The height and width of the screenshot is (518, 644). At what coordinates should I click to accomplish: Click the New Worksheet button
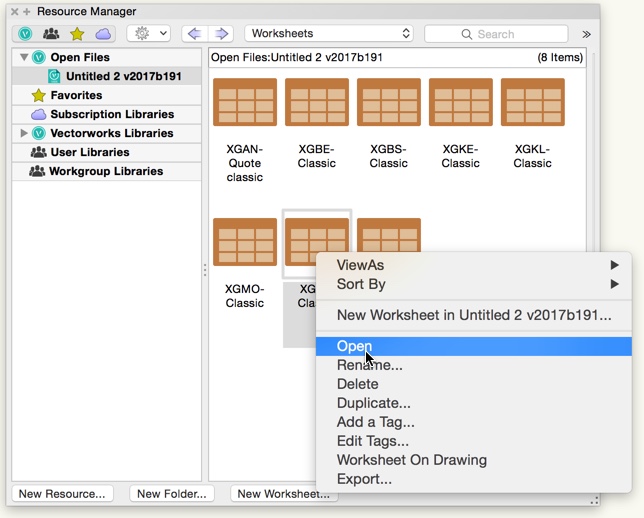coord(283,493)
